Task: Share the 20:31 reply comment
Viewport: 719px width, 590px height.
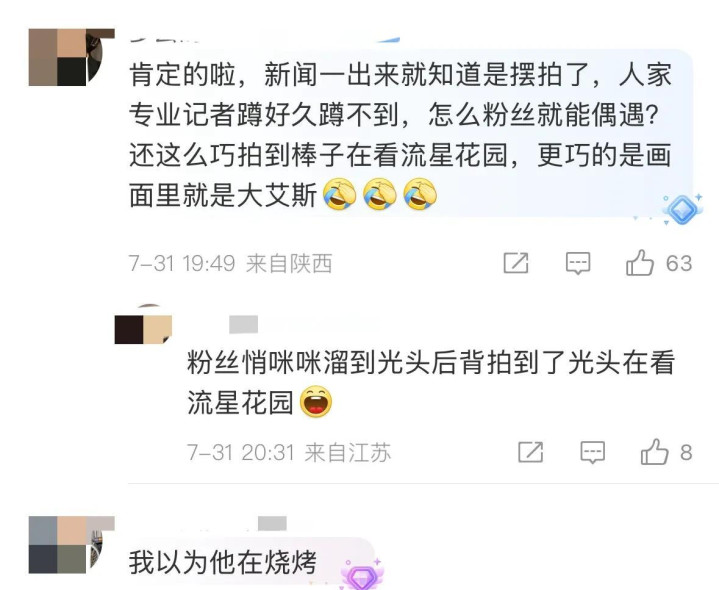Action: tap(531, 452)
